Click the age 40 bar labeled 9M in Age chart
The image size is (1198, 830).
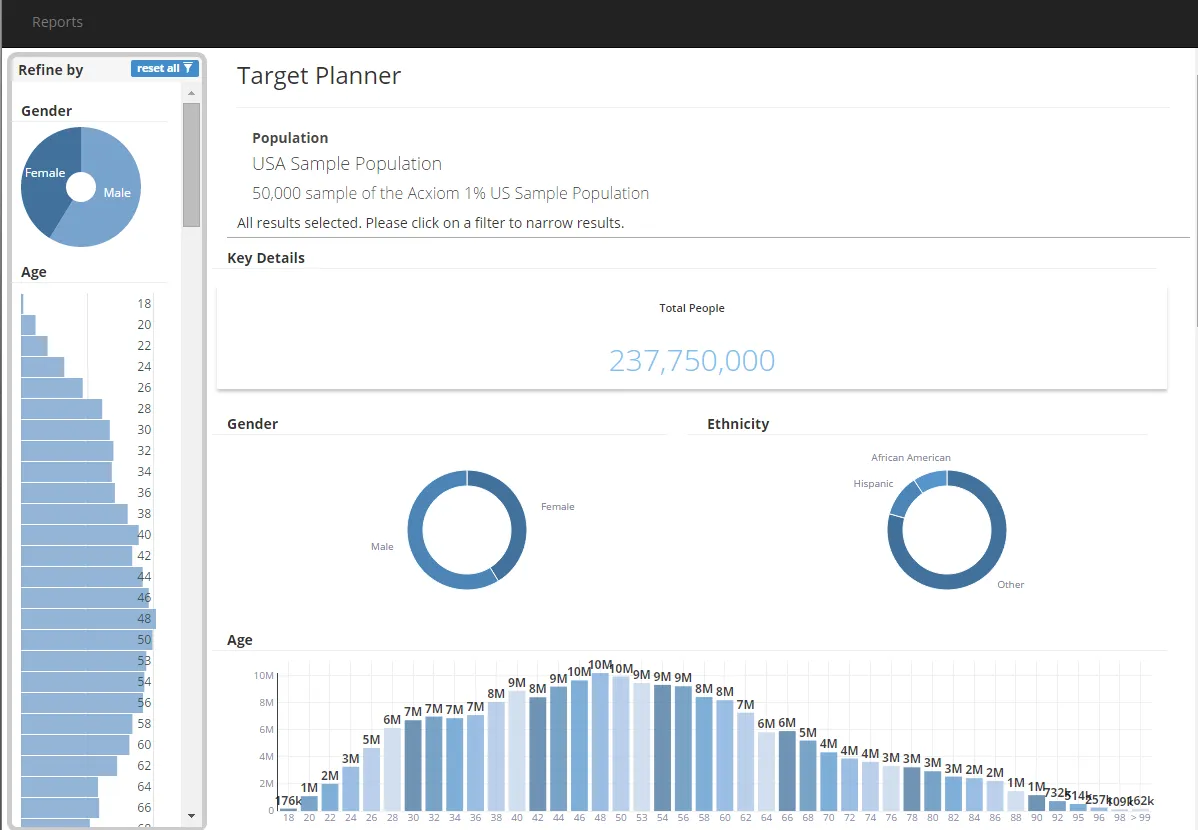517,751
